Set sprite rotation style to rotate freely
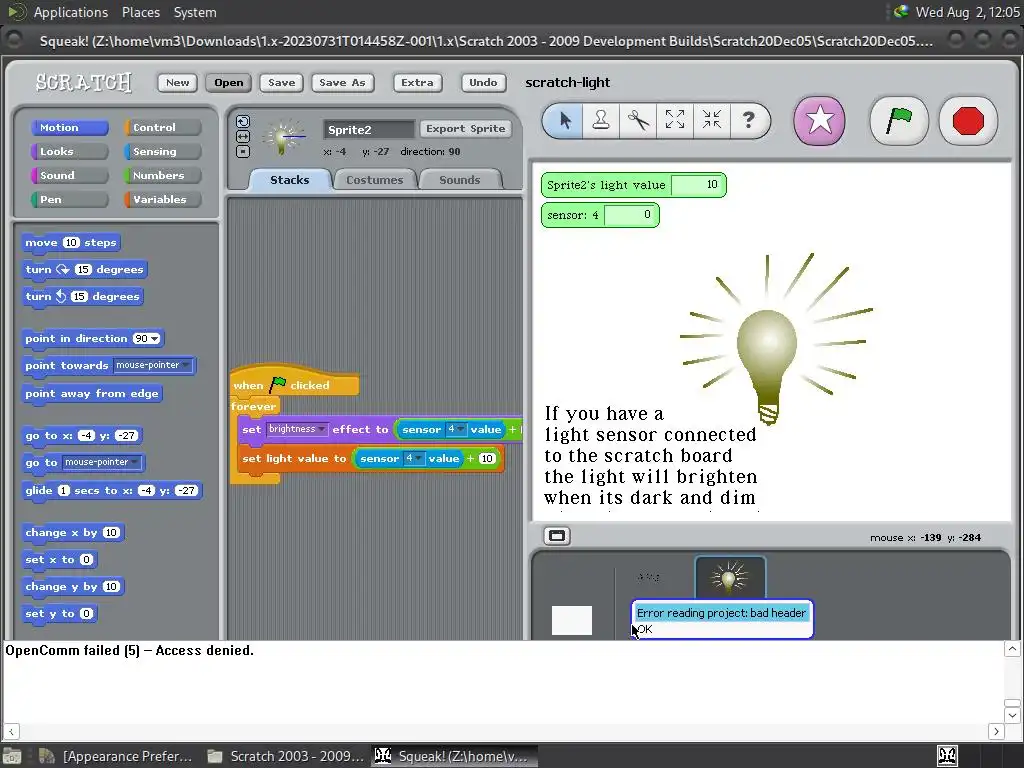Screen dimensions: 1024x768 pyautogui.click(x=242, y=121)
